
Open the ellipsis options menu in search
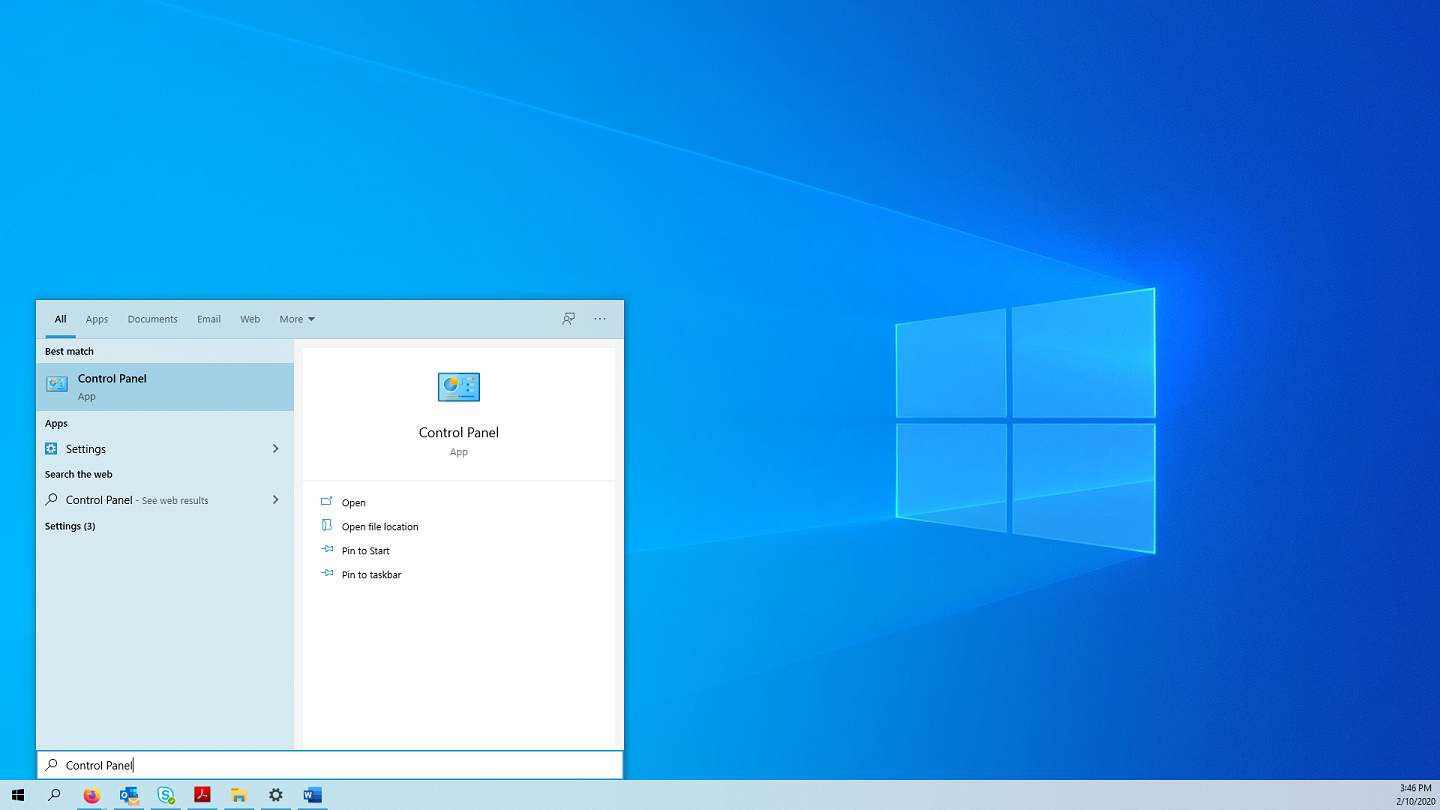(599, 318)
